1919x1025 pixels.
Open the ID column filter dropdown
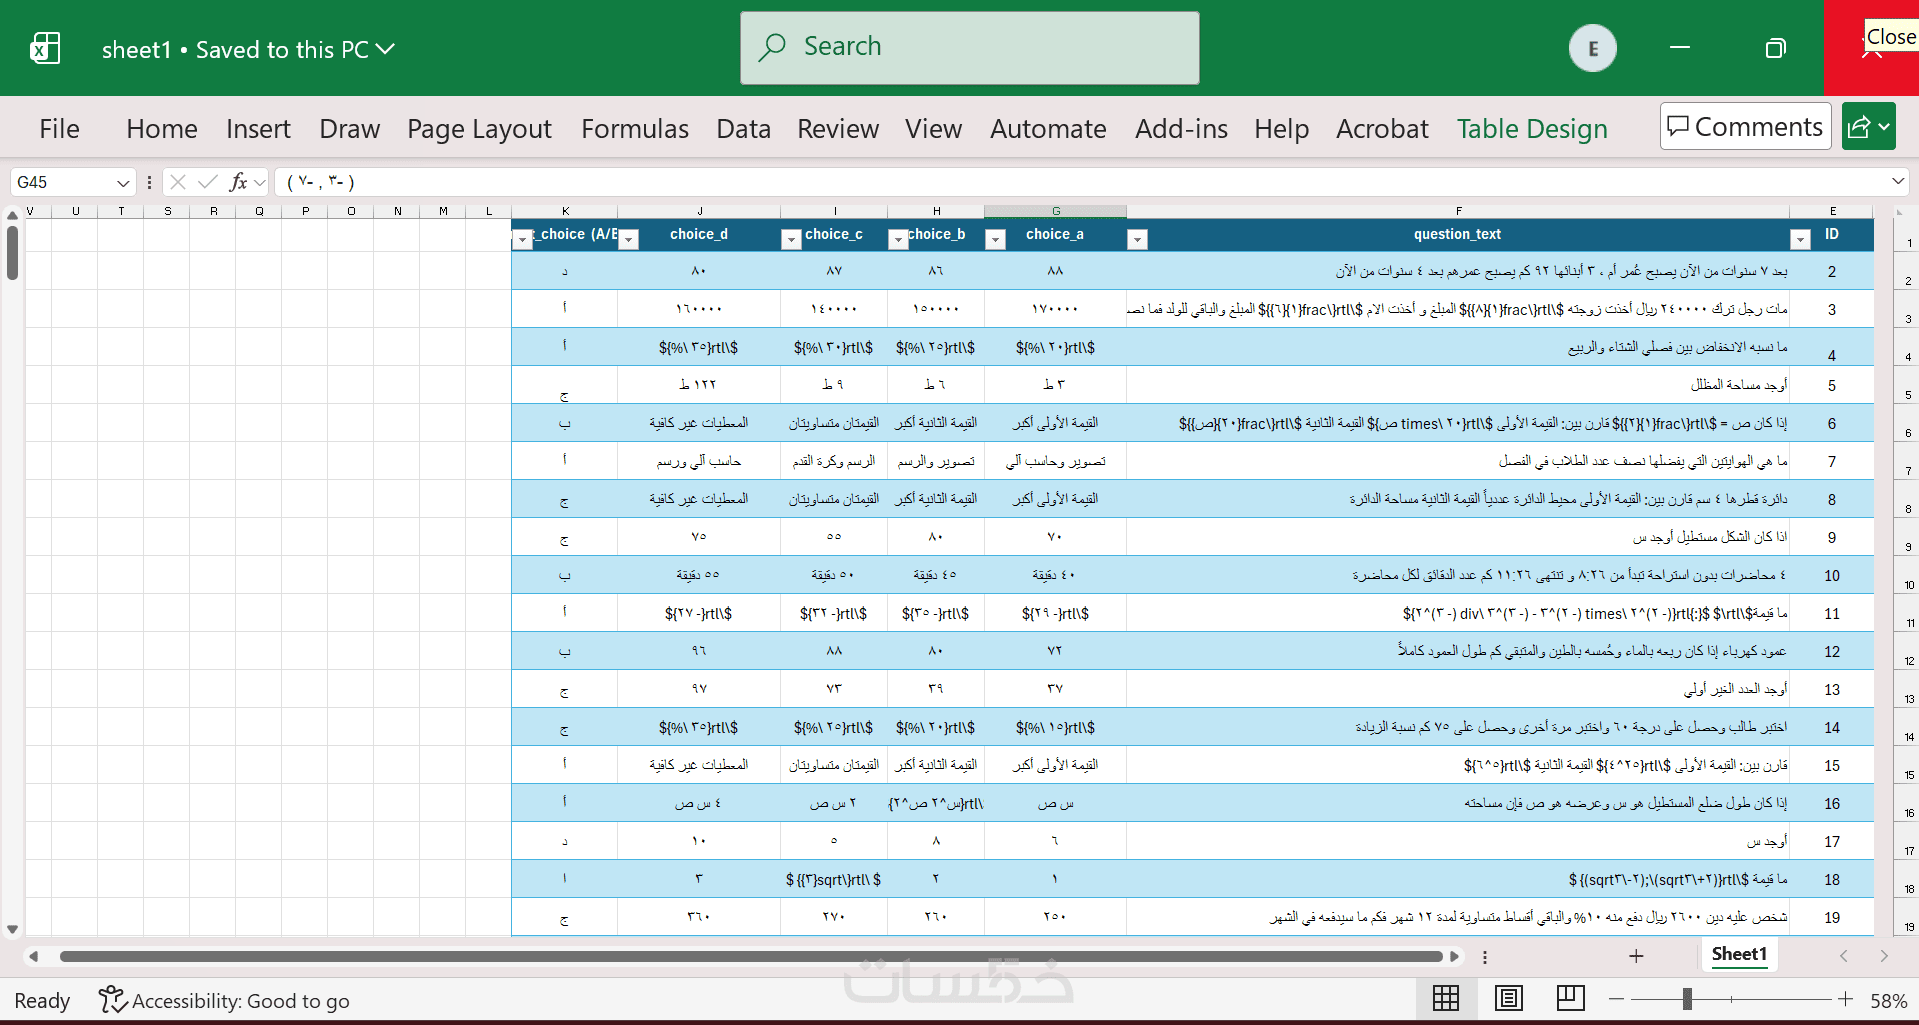(x=1800, y=239)
